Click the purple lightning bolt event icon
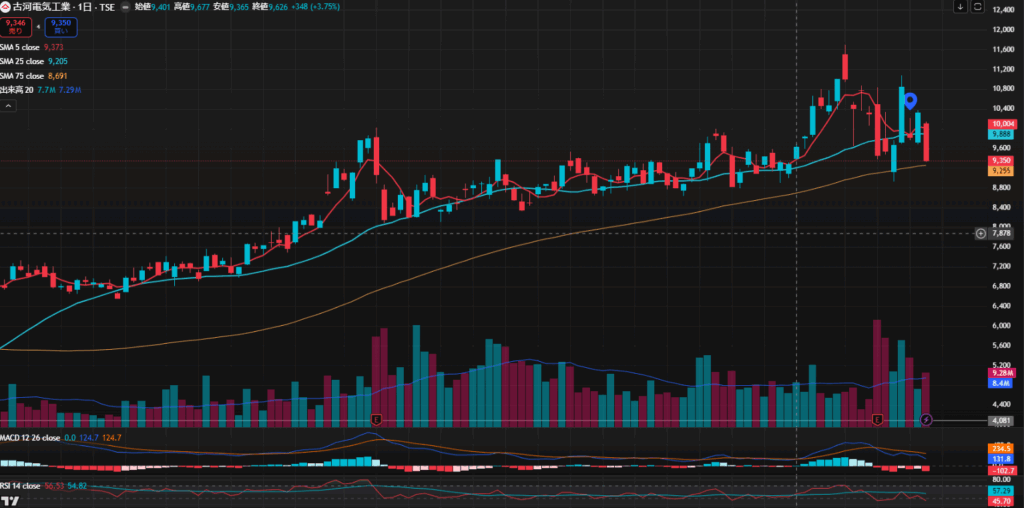This screenshot has width=1024, height=508. coord(926,420)
